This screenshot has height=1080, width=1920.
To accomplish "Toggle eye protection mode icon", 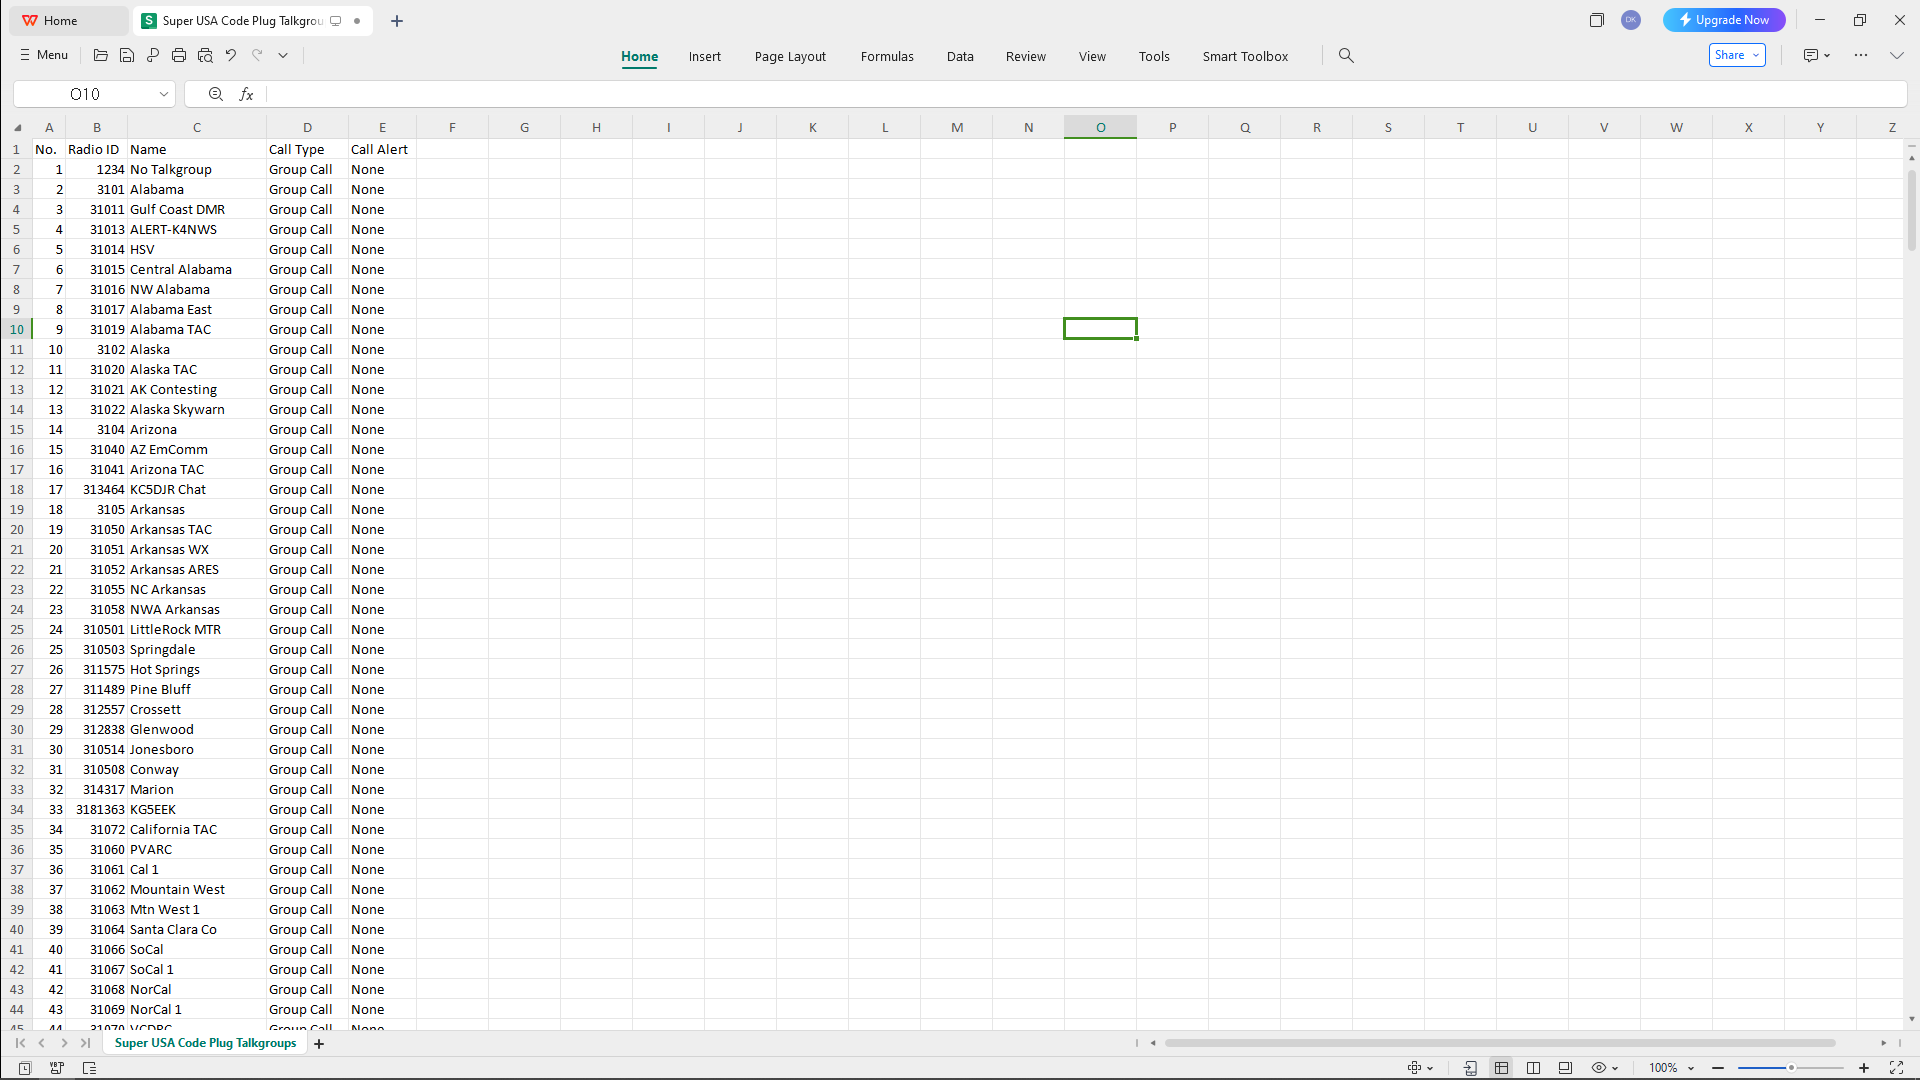I will pyautogui.click(x=1599, y=1068).
